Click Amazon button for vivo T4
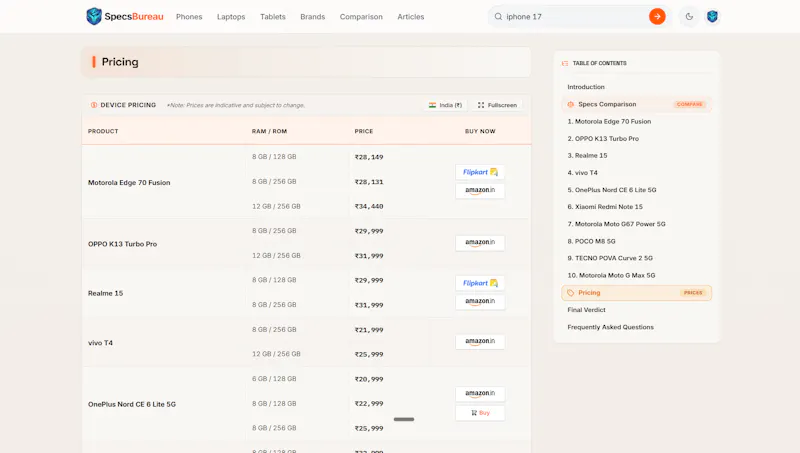Viewport: 800px width, 453px height. click(x=480, y=341)
